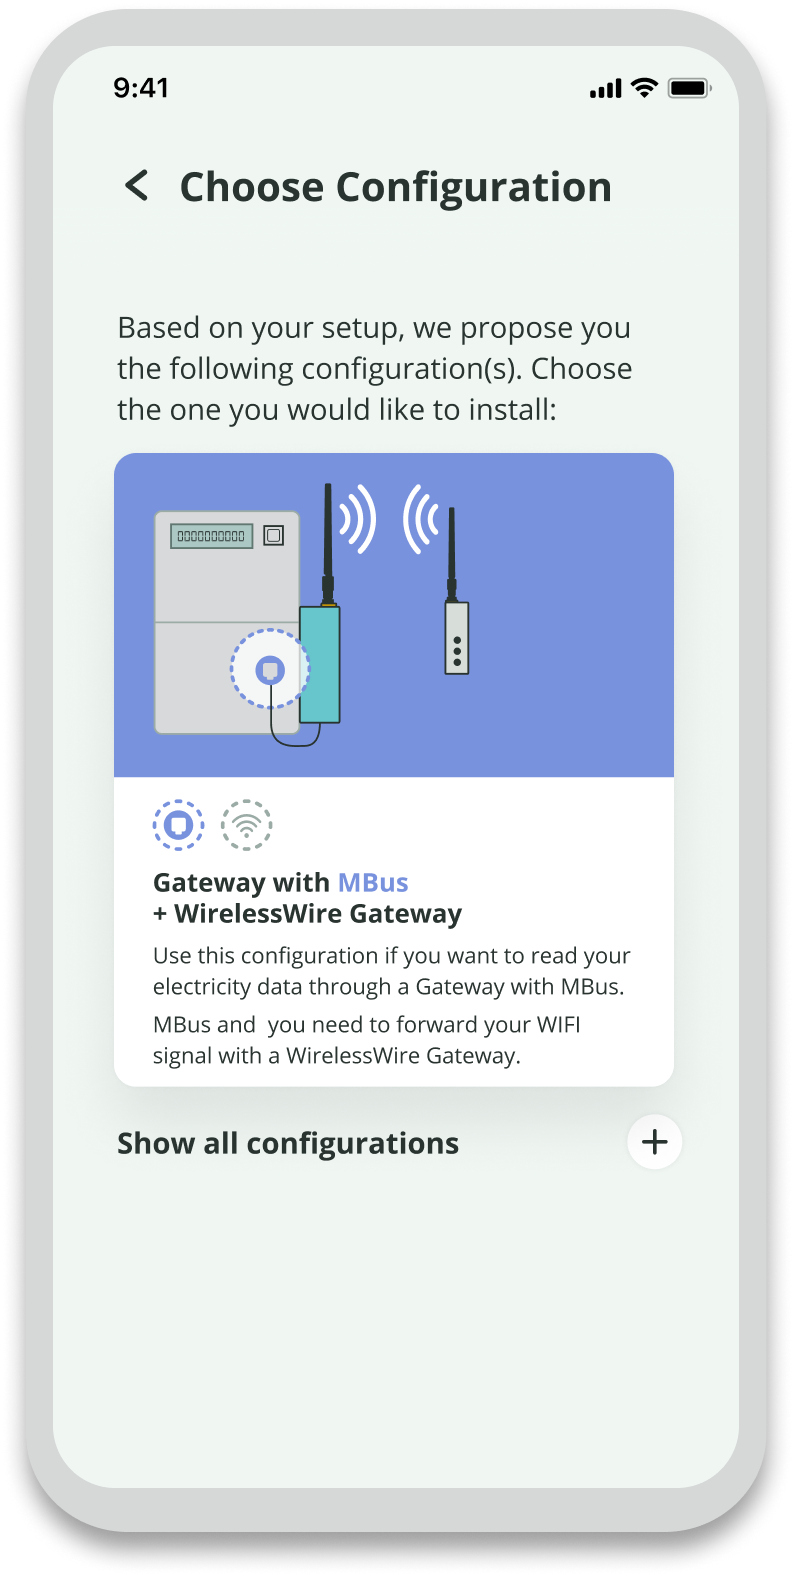
Task: Select the Gateway with MBus configuration card title
Action: pyautogui.click(x=281, y=883)
